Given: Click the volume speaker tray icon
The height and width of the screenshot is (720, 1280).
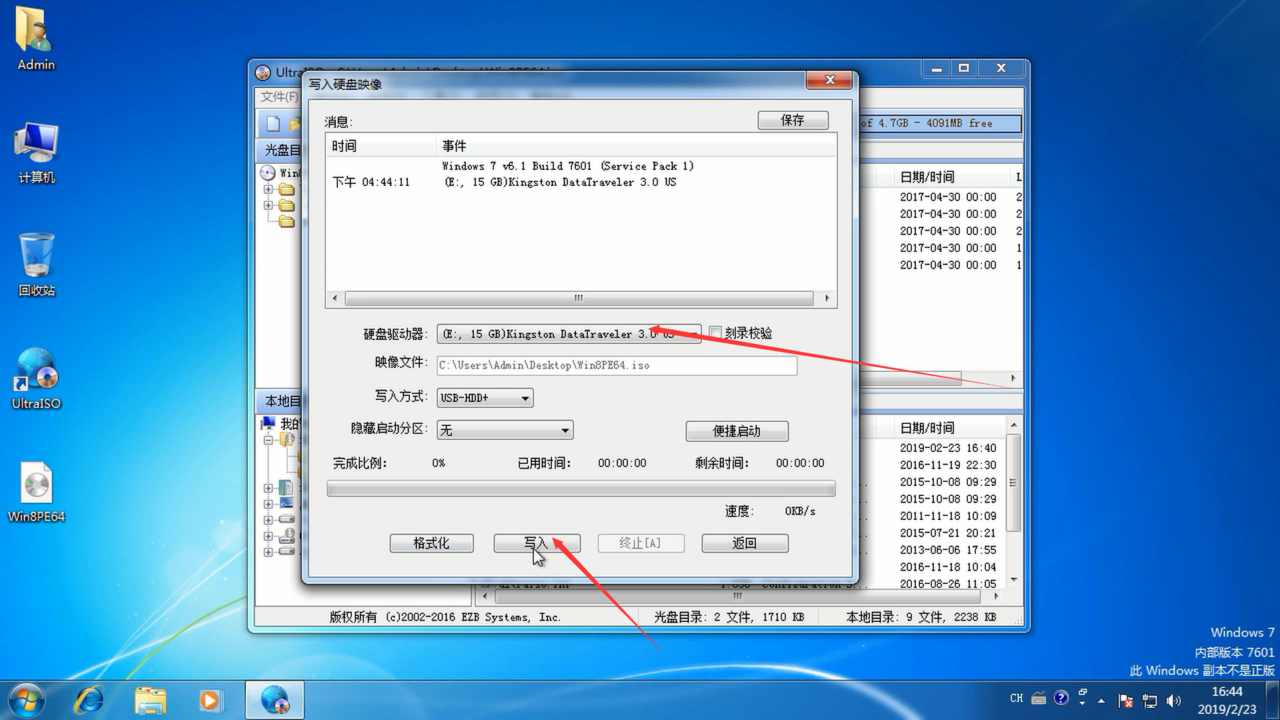Looking at the screenshot, I should pyautogui.click(x=1174, y=700).
